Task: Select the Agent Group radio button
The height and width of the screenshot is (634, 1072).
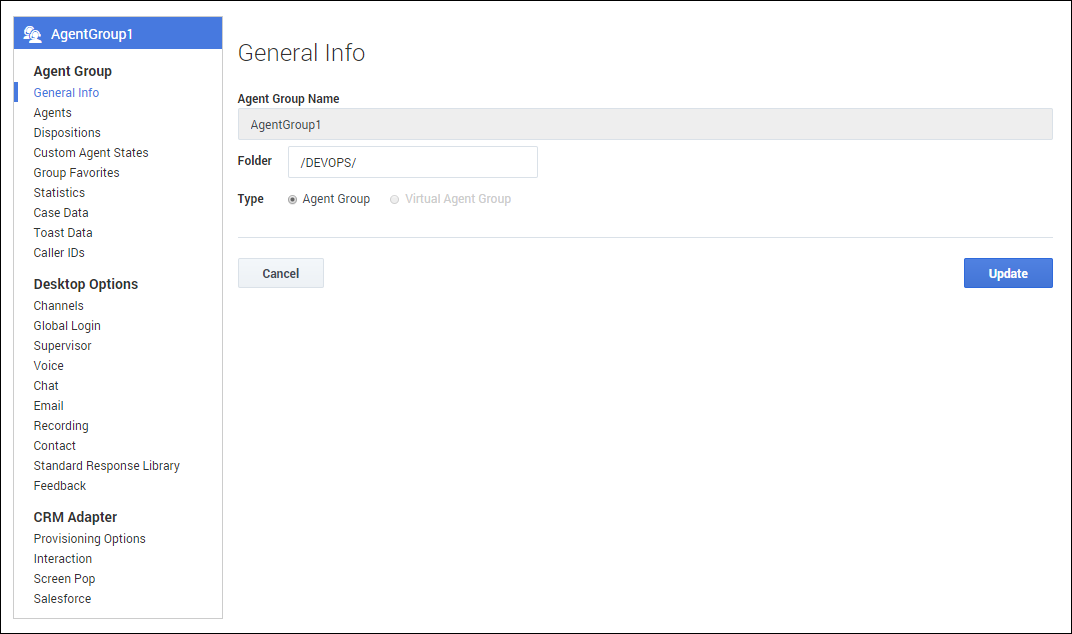Action: tap(293, 200)
